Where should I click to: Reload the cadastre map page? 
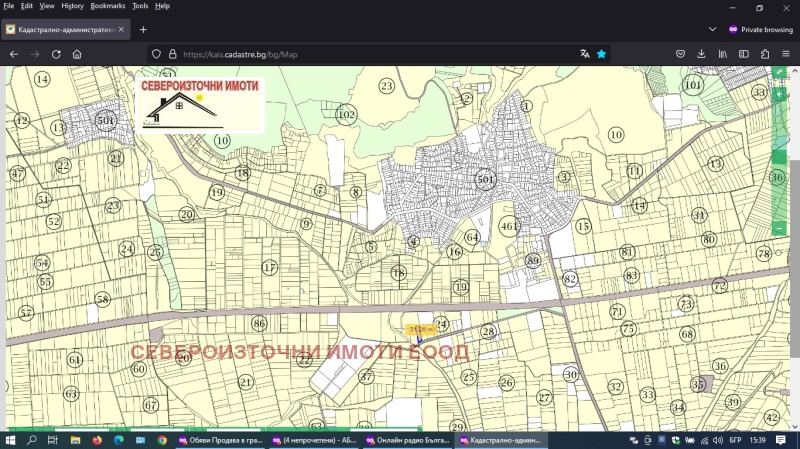(x=56, y=54)
